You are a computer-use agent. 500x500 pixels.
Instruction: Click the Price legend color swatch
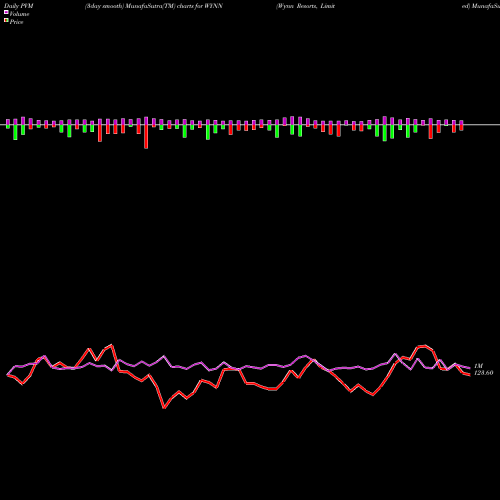pyautogui.click(x=6, y=21)
